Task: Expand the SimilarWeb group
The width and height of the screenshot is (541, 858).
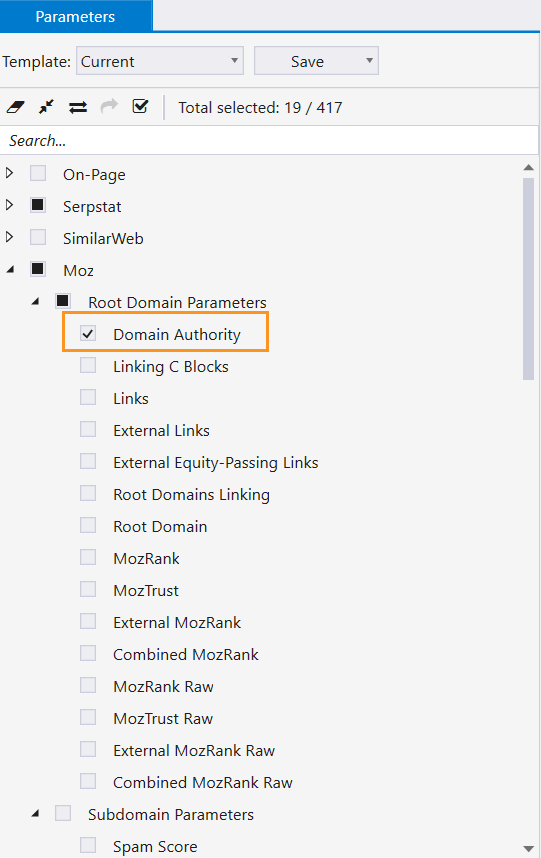Action: click(9, 237)
